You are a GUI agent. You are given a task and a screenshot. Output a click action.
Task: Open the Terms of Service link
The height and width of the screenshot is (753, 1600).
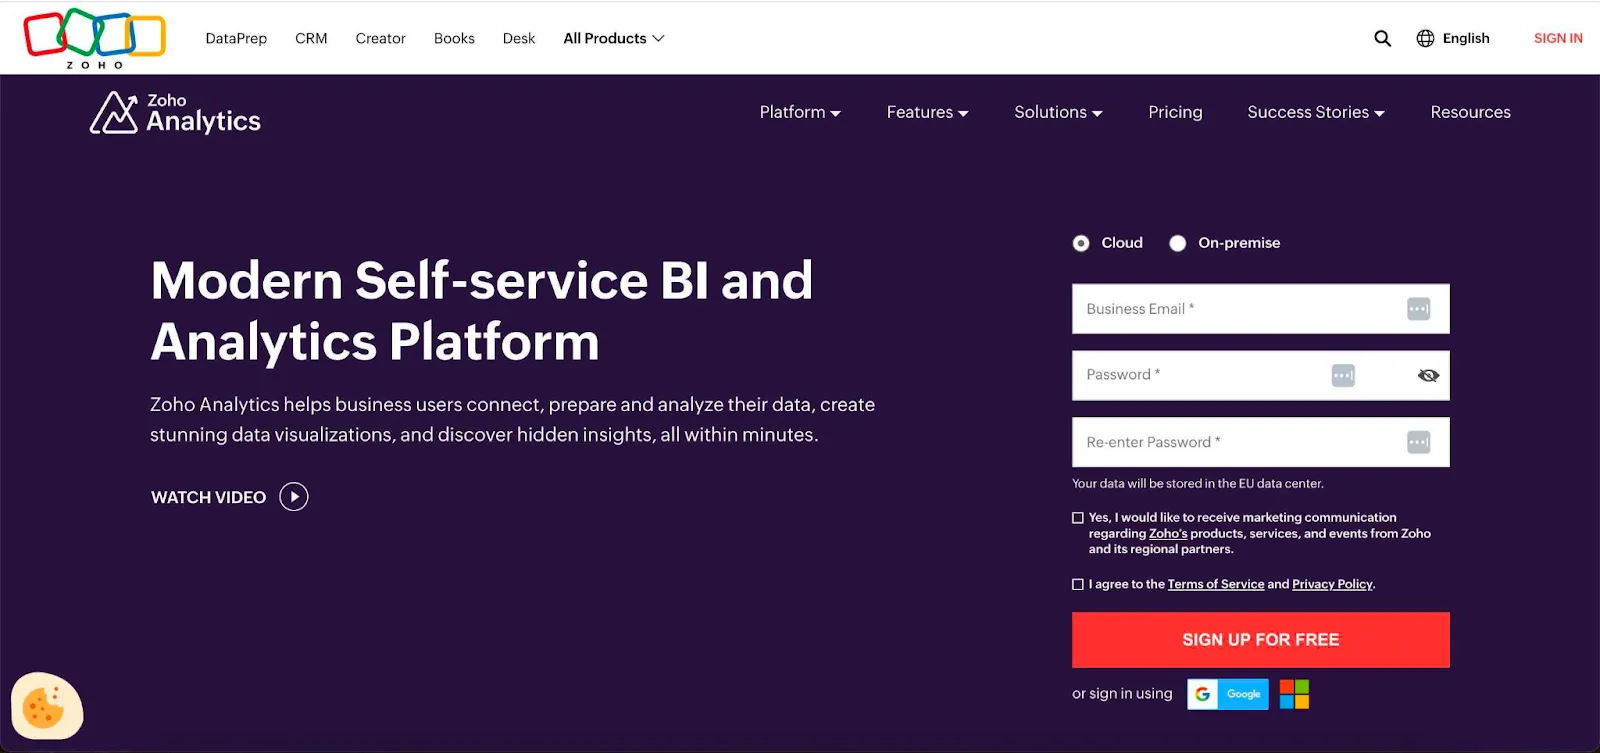1216,584
